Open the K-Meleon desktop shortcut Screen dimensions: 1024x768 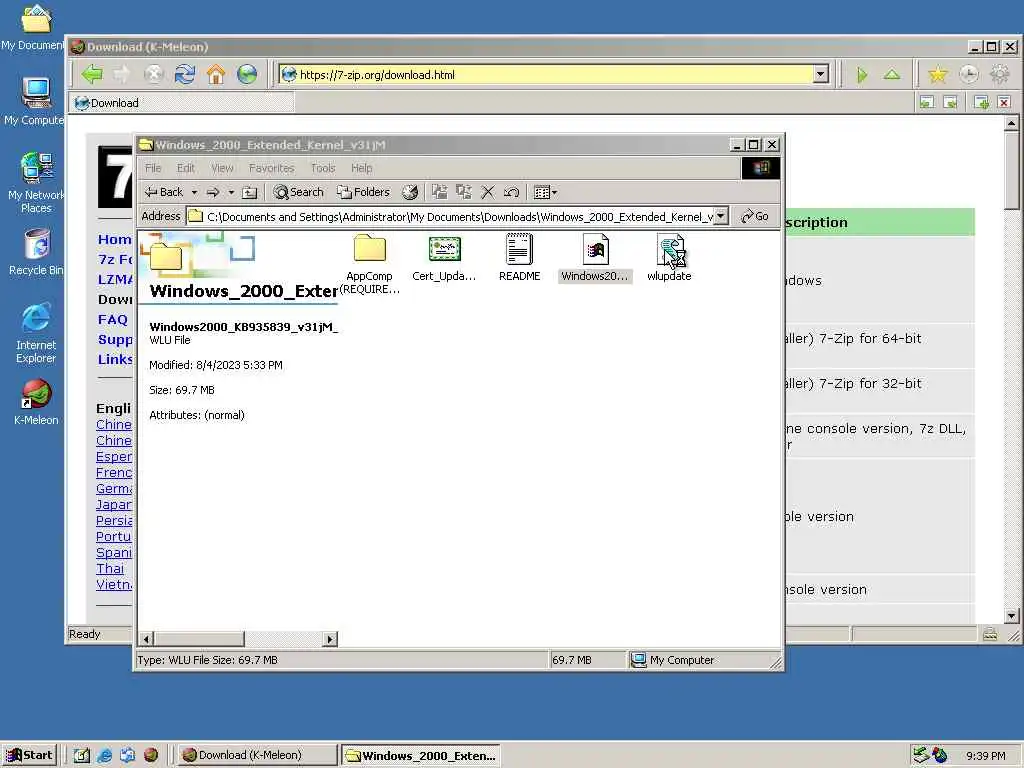click(36, 402)
